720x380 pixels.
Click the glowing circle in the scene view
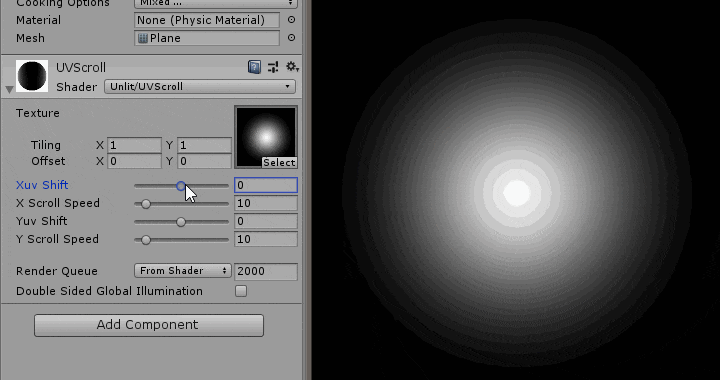(517, 193)
